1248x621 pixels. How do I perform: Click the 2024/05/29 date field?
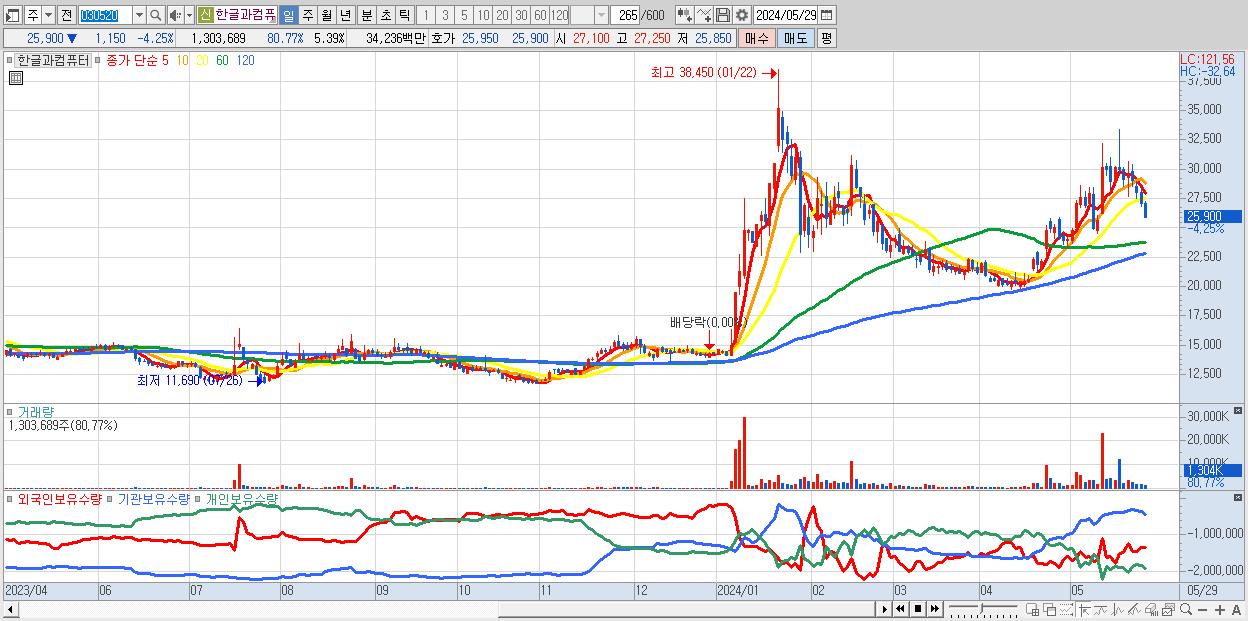pos(786,15)
